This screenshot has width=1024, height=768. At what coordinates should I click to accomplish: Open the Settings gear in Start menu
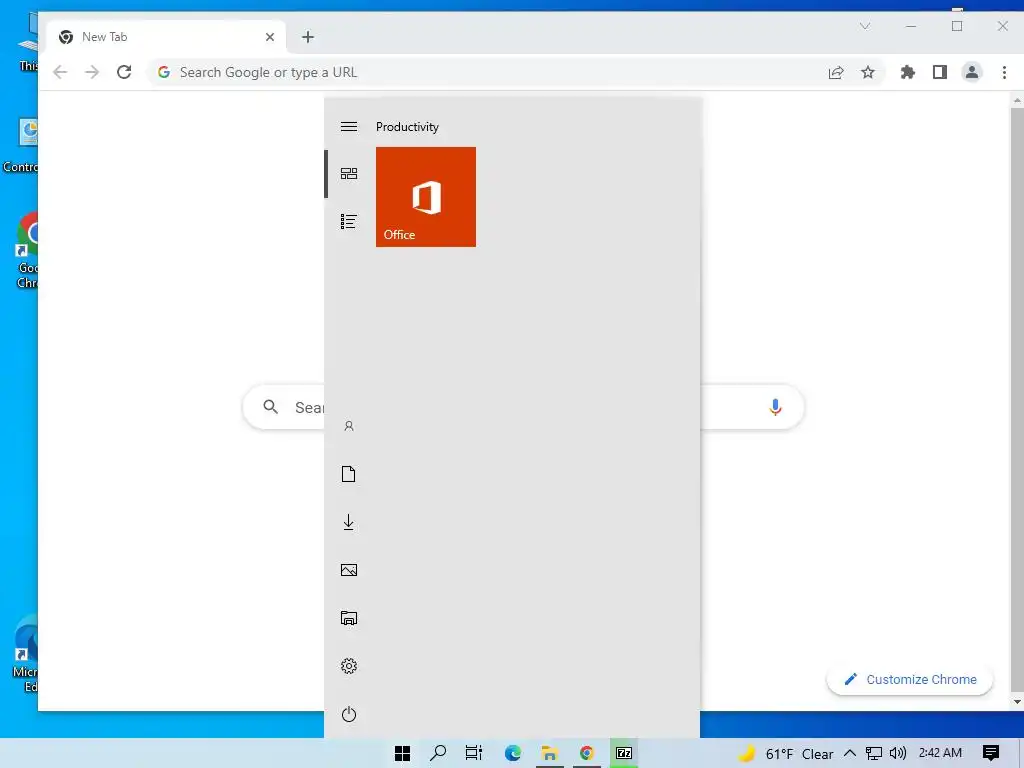pos(349,666)
